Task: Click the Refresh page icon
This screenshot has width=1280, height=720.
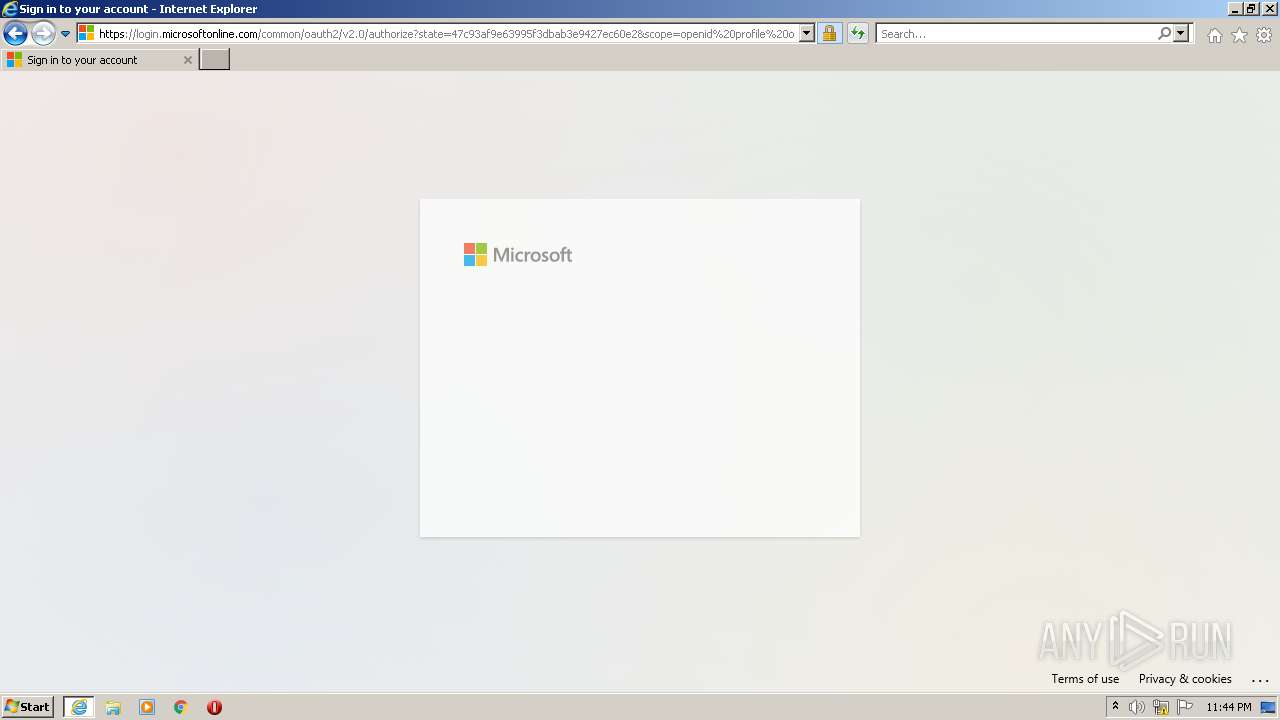Action: (x=858, y=34)
